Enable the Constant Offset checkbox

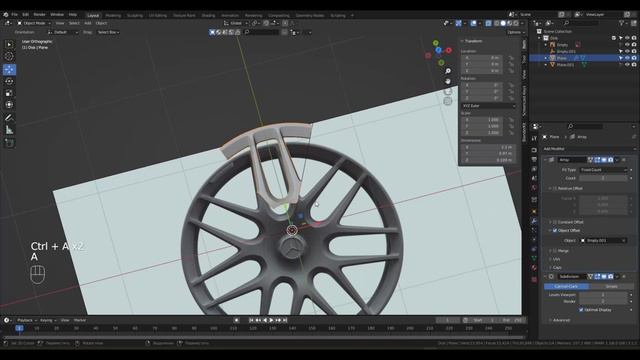coord(555,222)
